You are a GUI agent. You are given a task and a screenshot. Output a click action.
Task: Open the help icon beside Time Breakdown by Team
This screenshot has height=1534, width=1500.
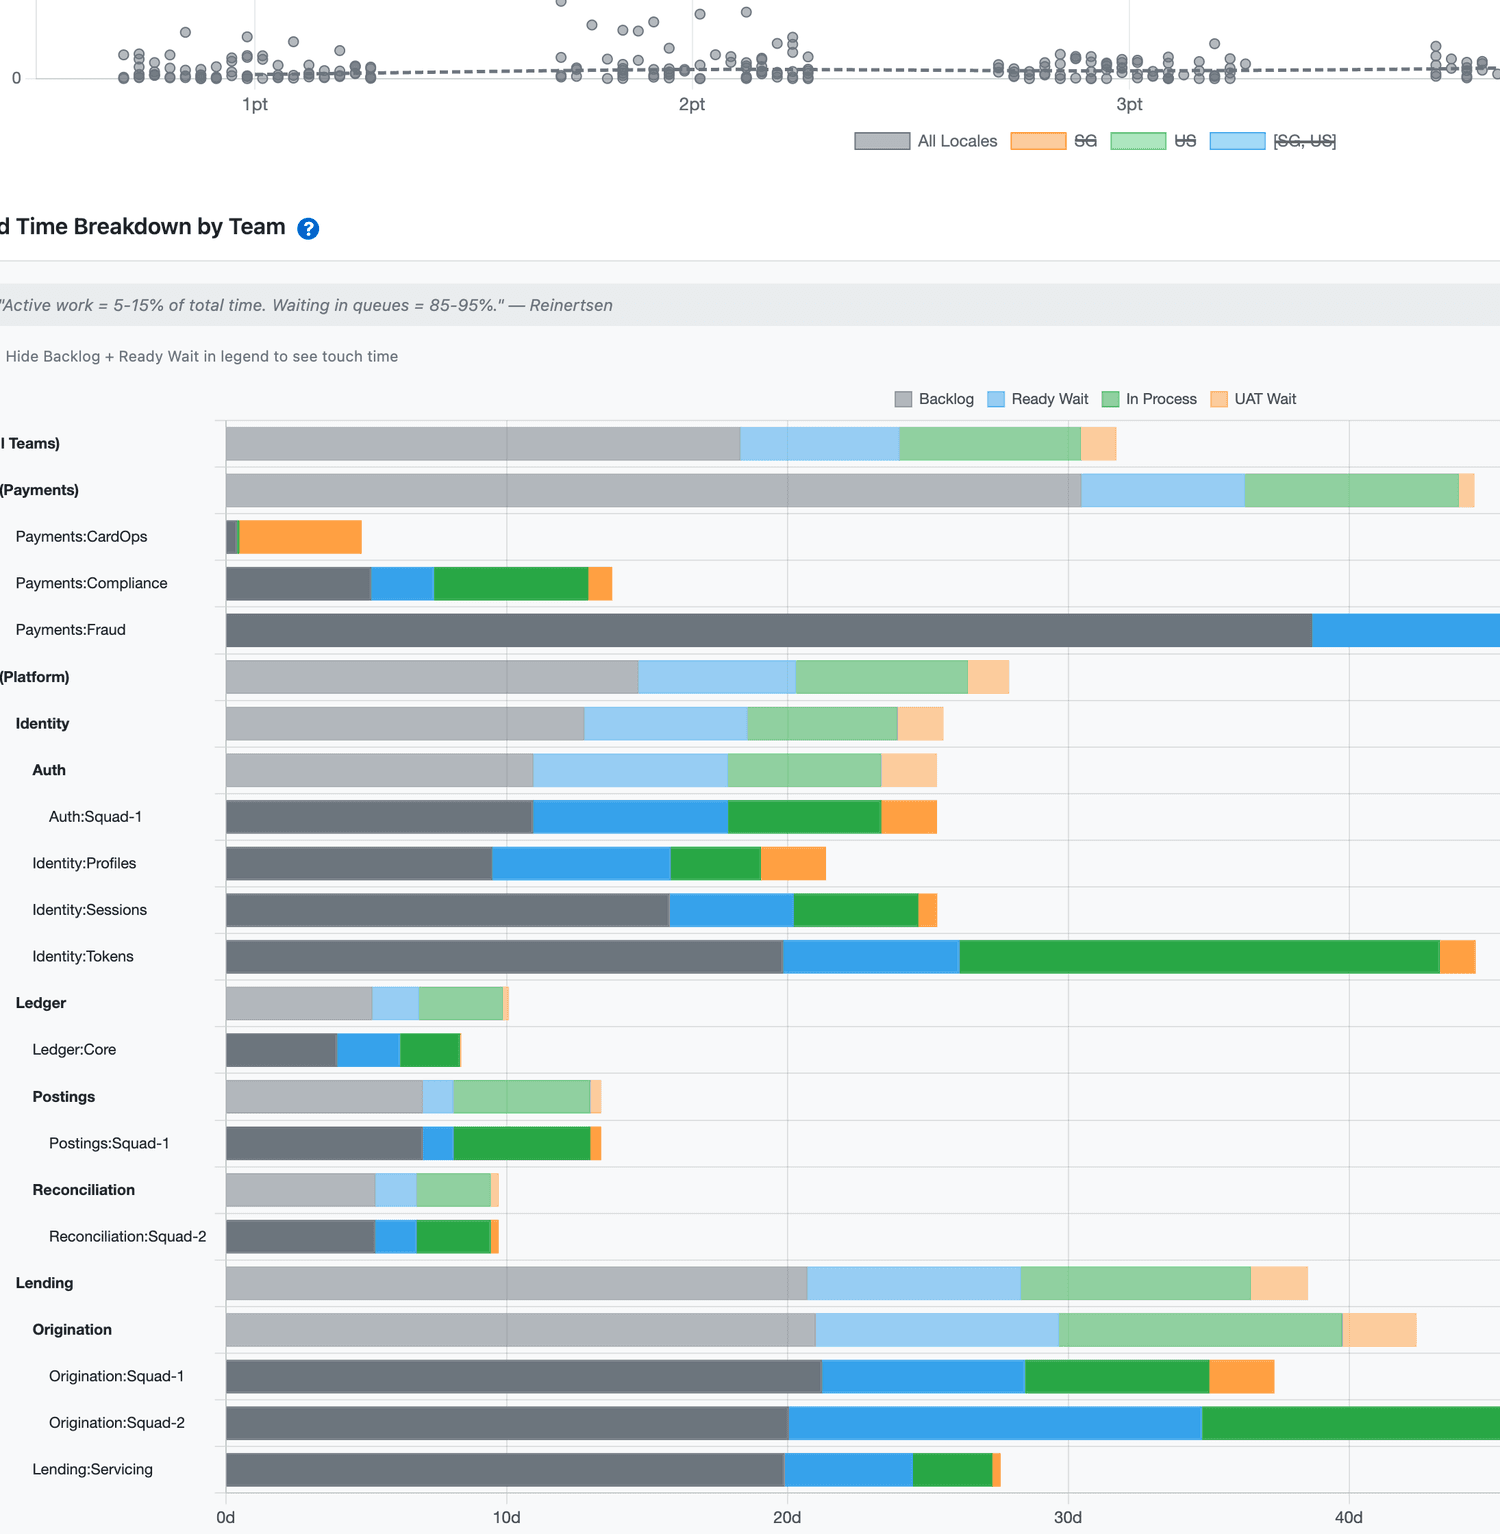tap(309, 228)
